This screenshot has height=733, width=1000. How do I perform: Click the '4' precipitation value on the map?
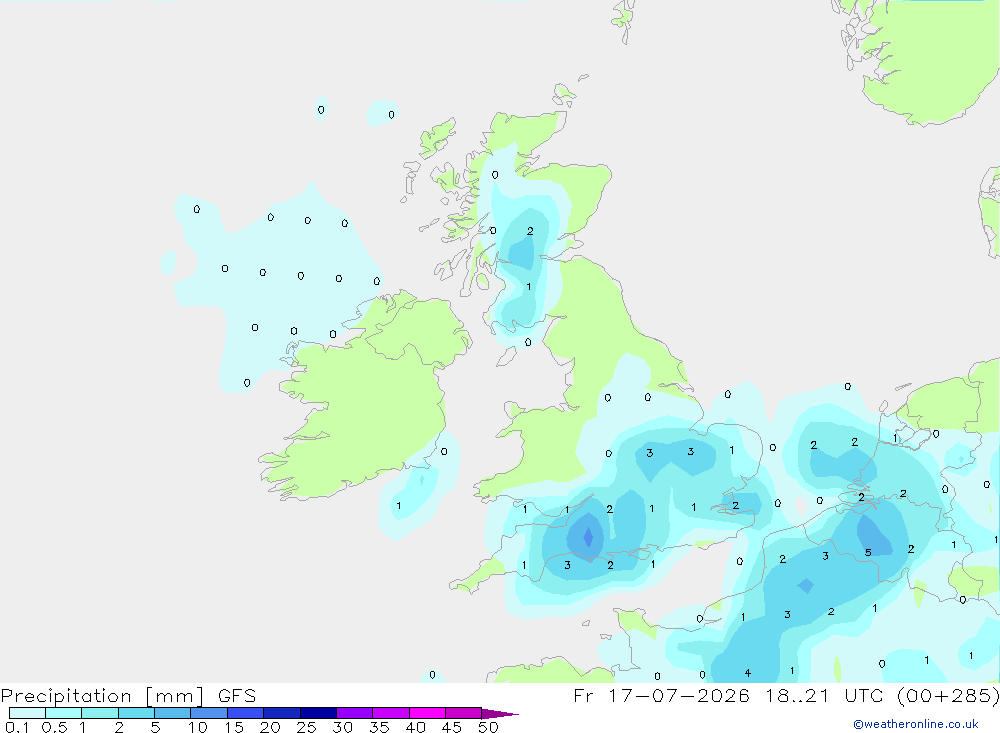747,672
